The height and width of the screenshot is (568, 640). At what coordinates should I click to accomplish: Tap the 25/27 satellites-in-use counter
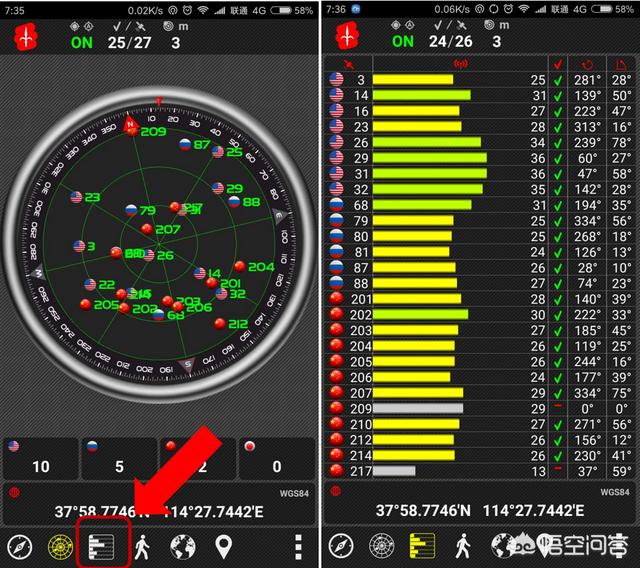129,42
